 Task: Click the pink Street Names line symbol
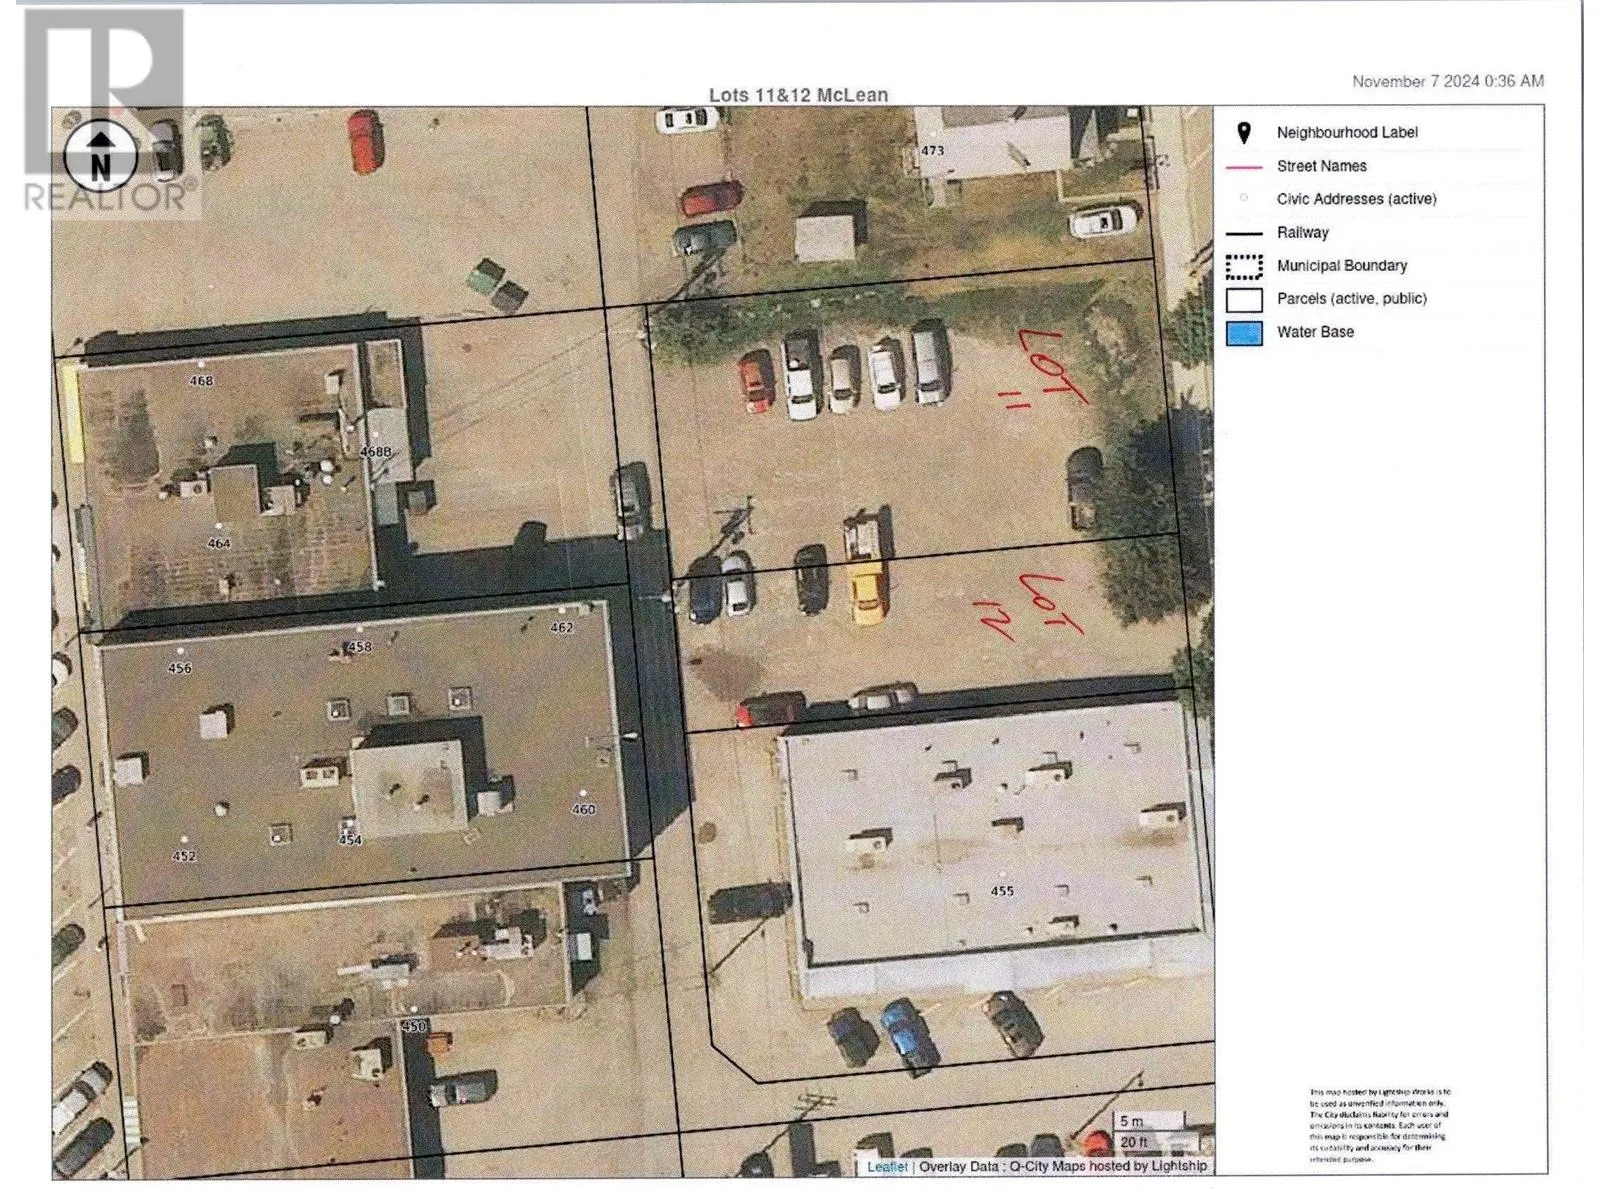(x=1244, y=167)
